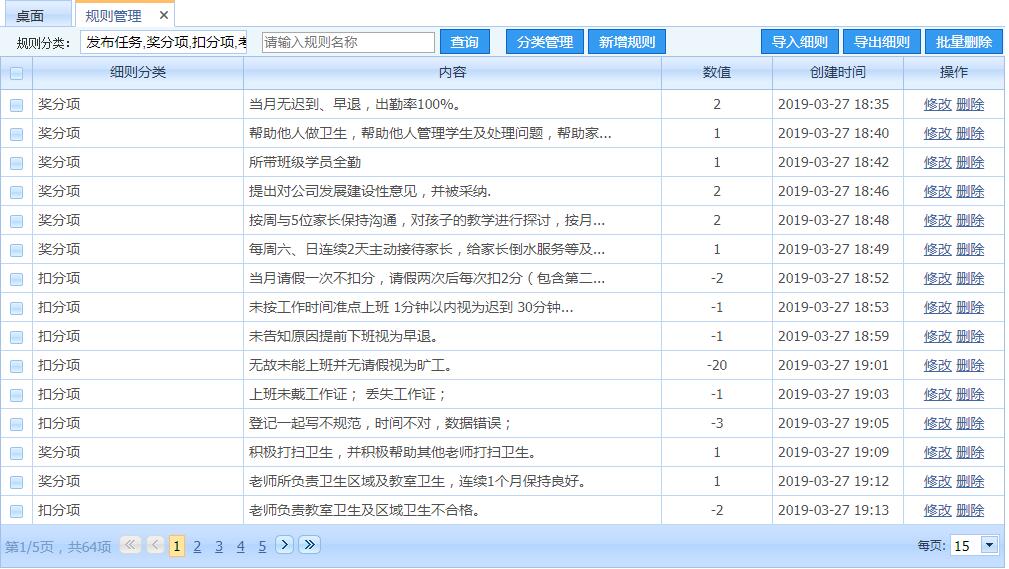The image size is (1009, 569).
Task: Go to the next page arrow
Action: [x=284, y=545]
